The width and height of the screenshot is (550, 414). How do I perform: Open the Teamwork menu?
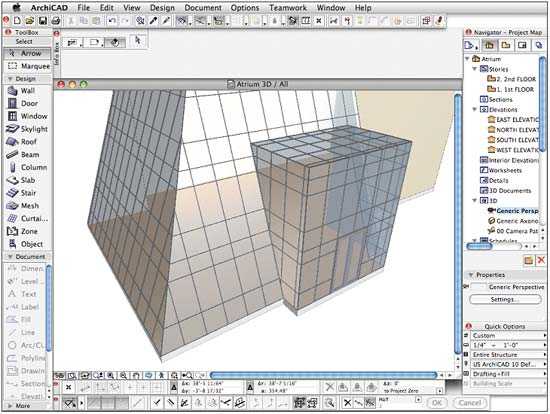288,7
